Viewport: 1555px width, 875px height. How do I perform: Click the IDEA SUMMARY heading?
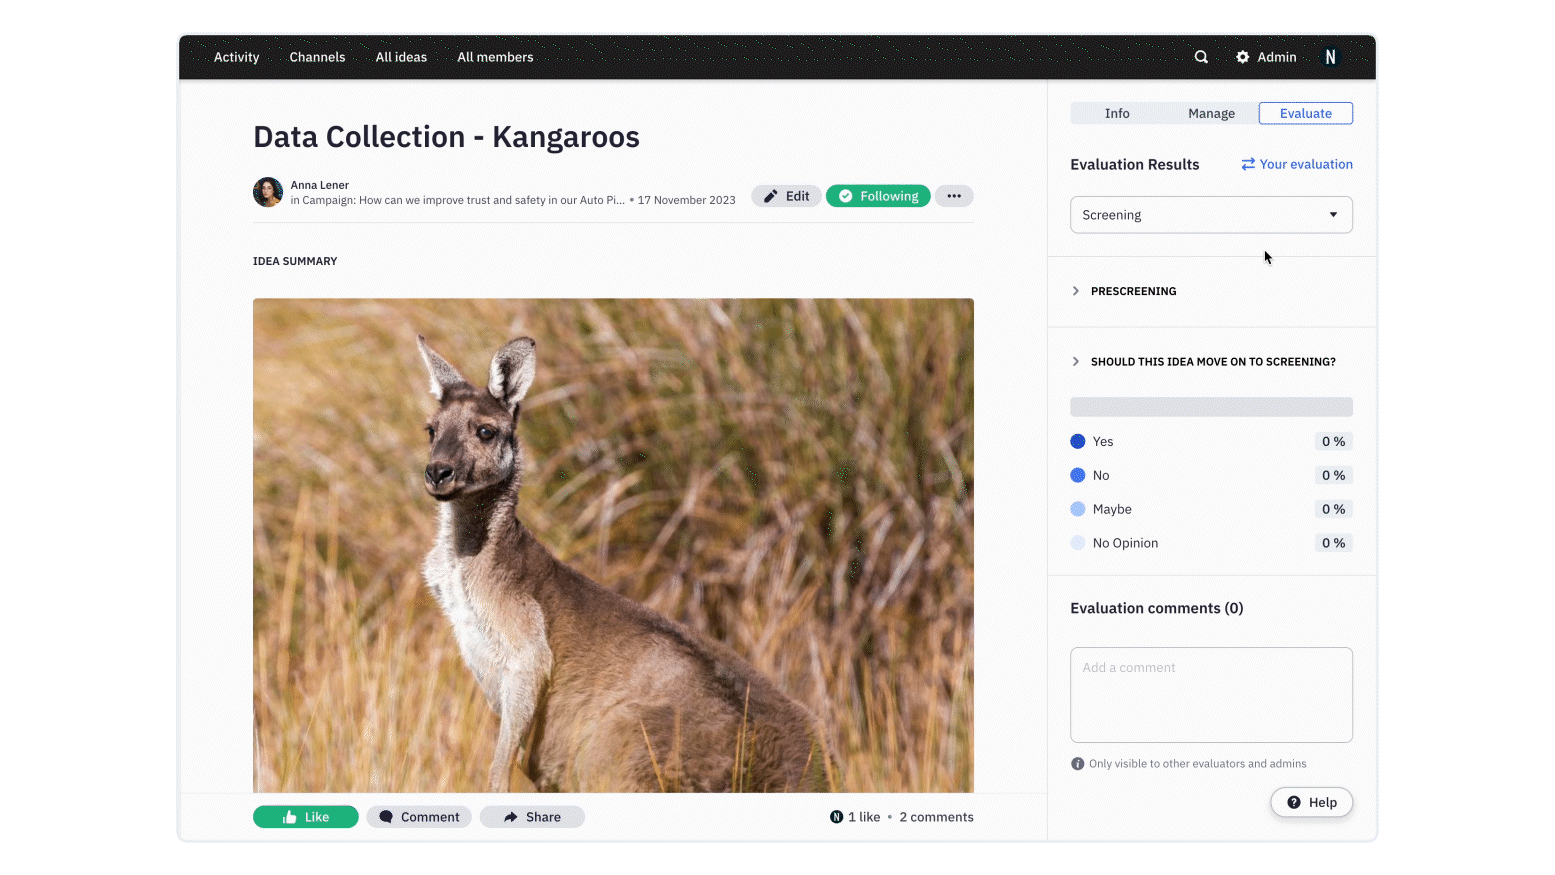(x=295, y=261)
